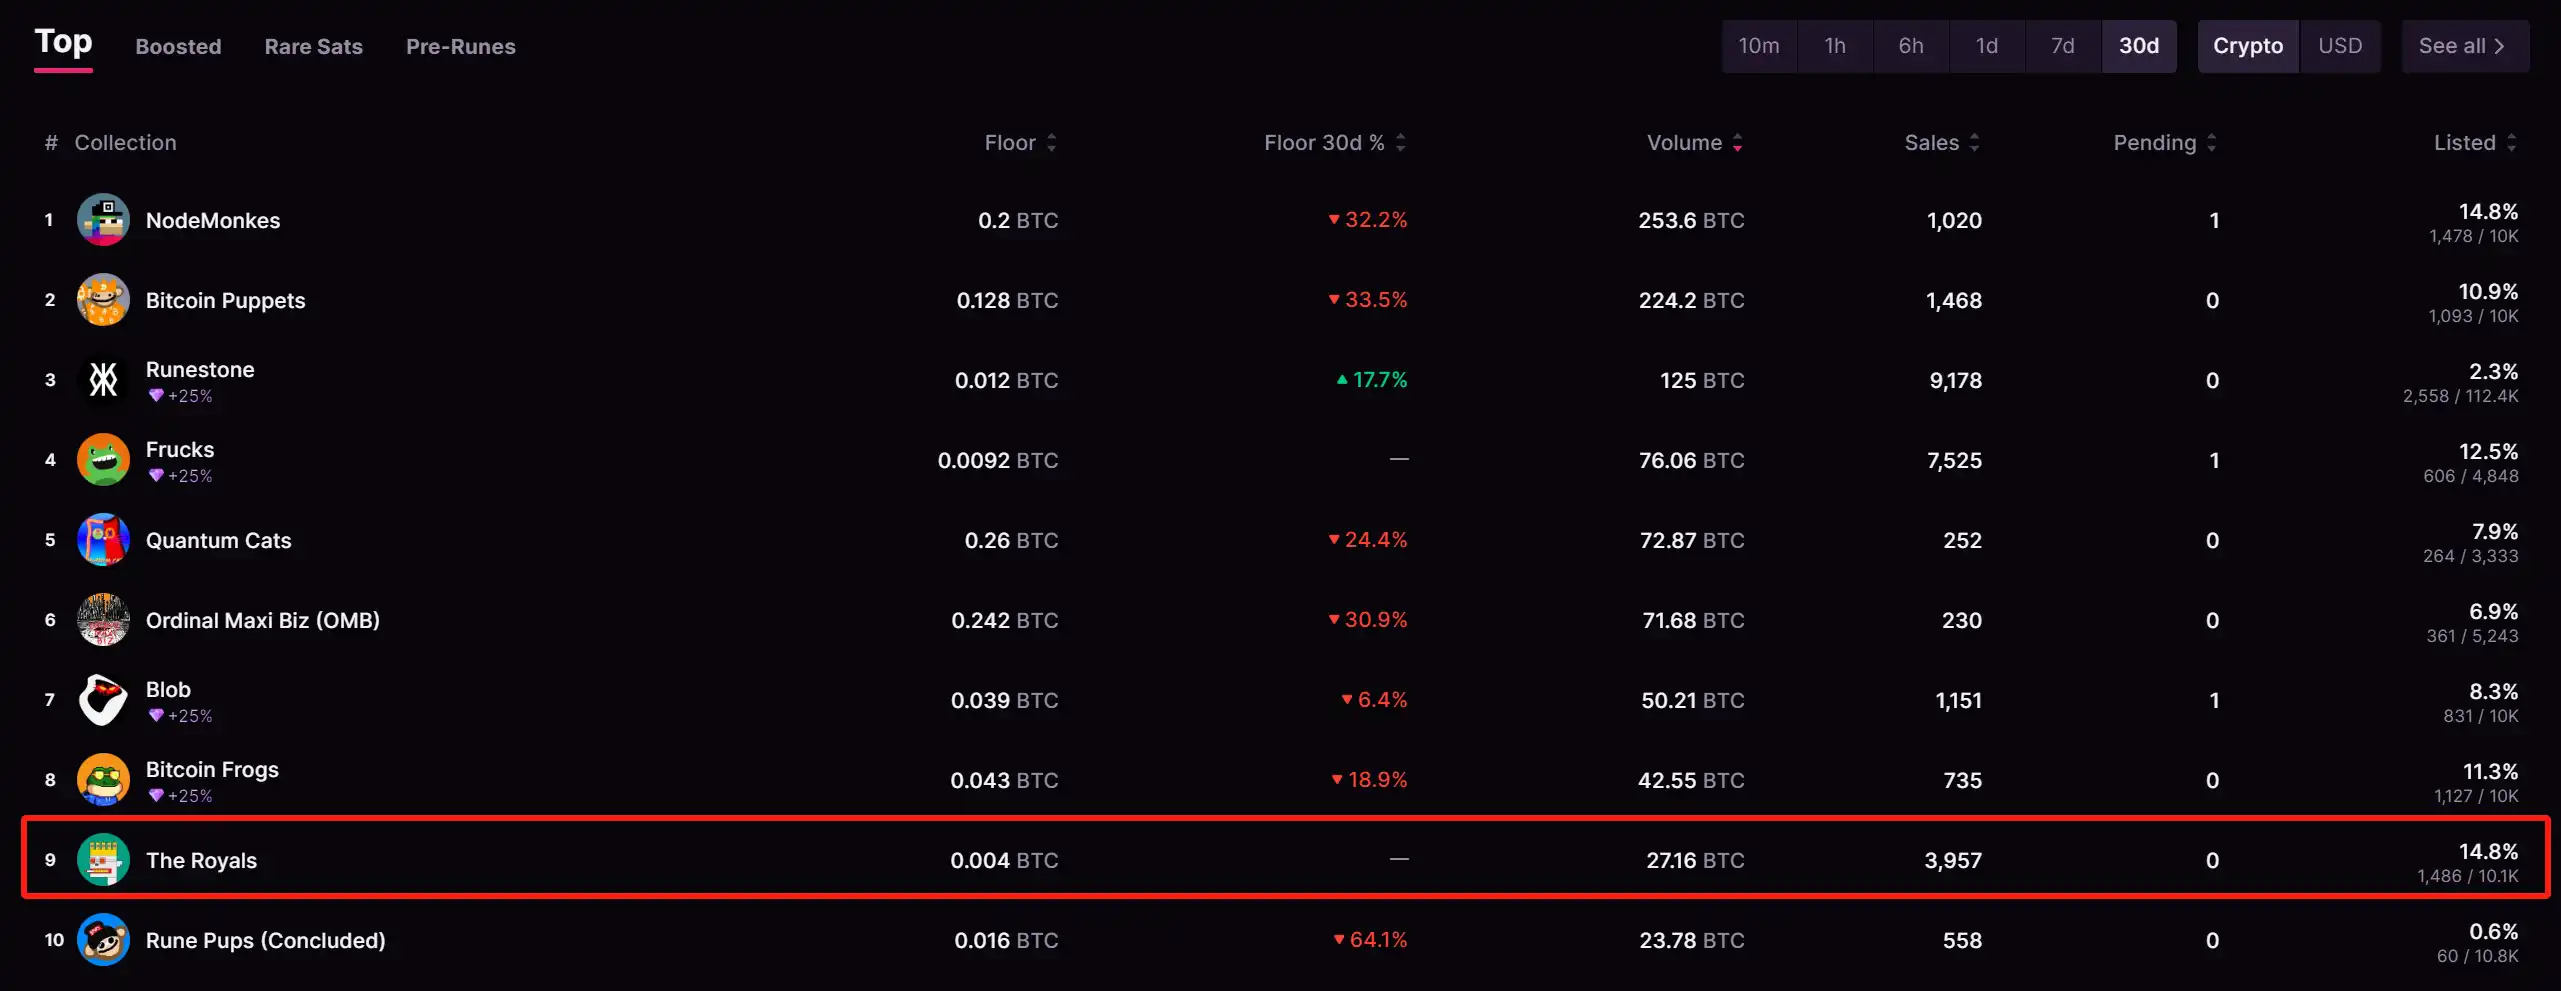Click the NodeMonkes collection avatar icon
Viewport: 2561px width, 991px height.
pos(103,220)
